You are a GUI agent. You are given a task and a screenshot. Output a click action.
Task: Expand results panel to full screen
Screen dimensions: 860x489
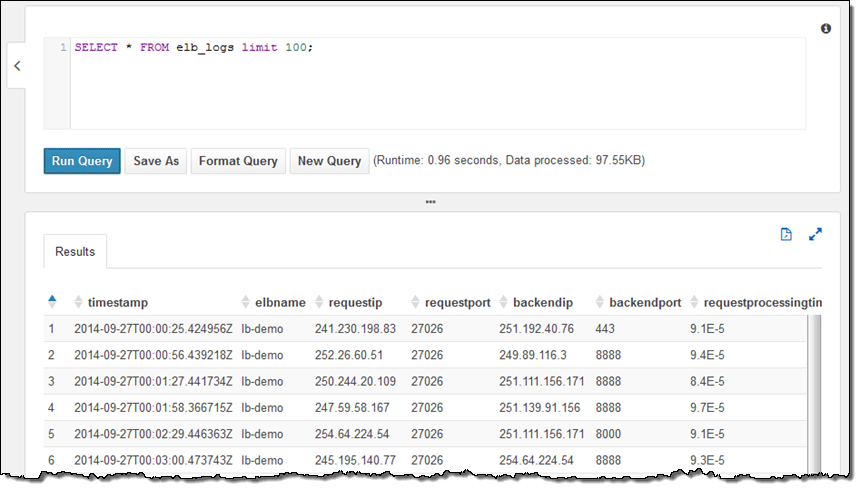coord(815,234)
